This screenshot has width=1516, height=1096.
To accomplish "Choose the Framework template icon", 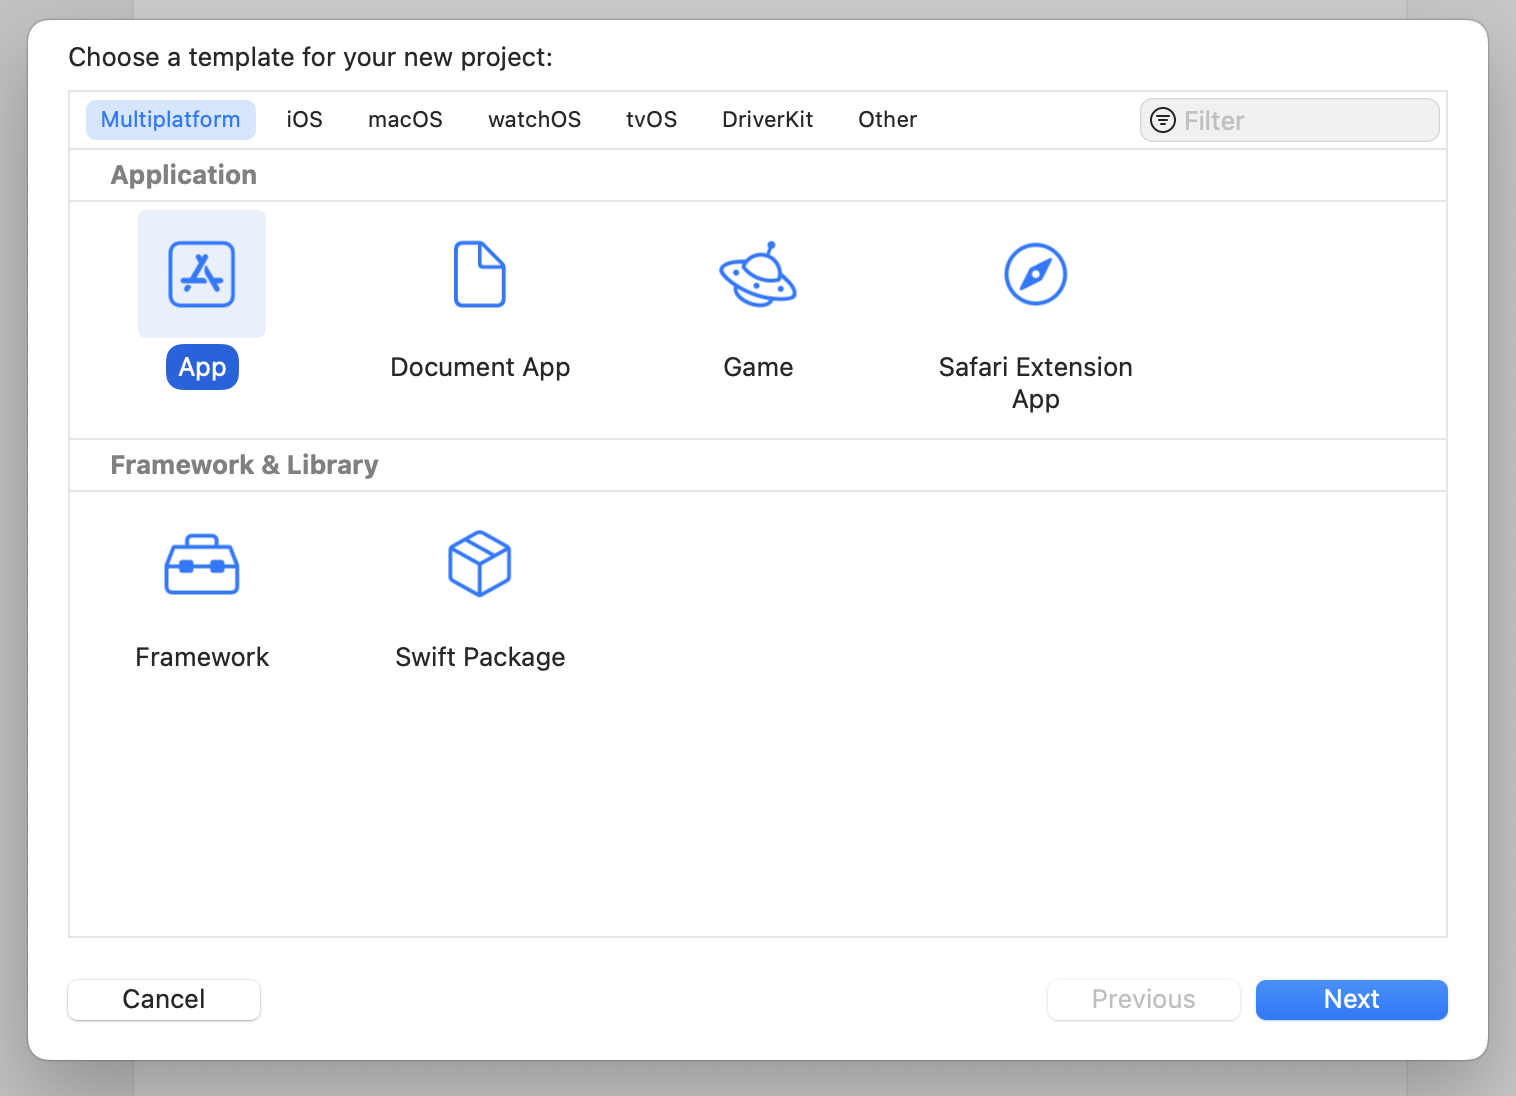I will [201, 563].
